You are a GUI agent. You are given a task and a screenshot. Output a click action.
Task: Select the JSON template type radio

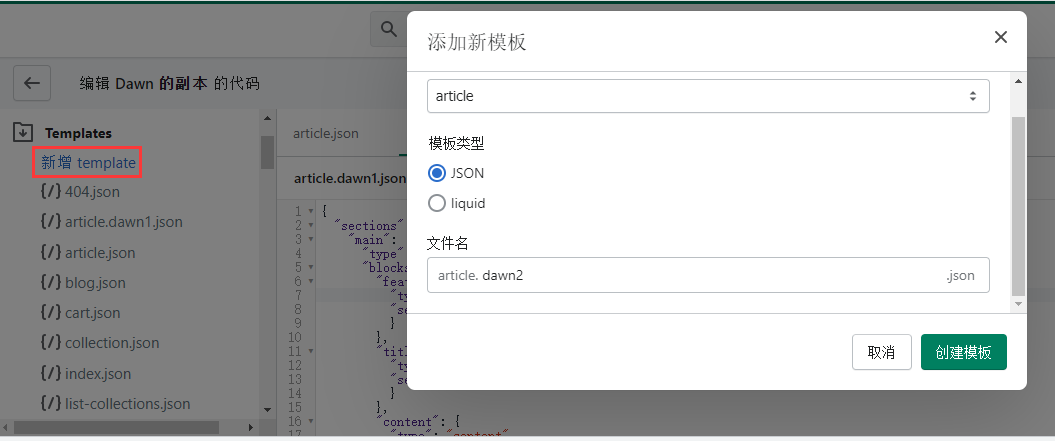click(437, 173)
